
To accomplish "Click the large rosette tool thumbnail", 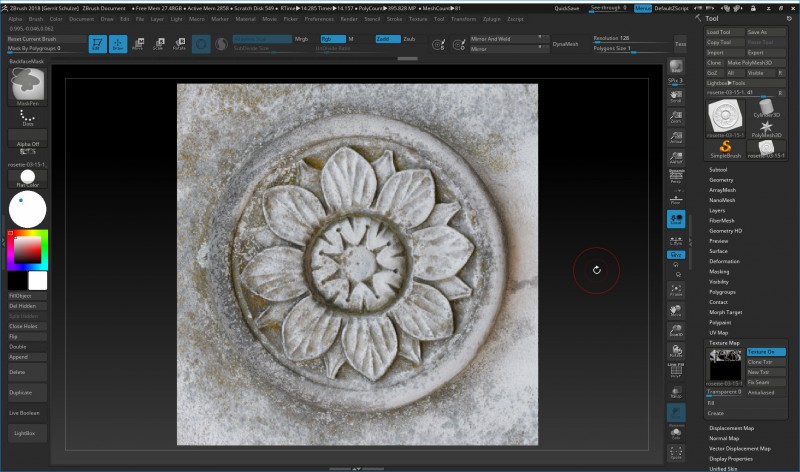I will [725, 116].
